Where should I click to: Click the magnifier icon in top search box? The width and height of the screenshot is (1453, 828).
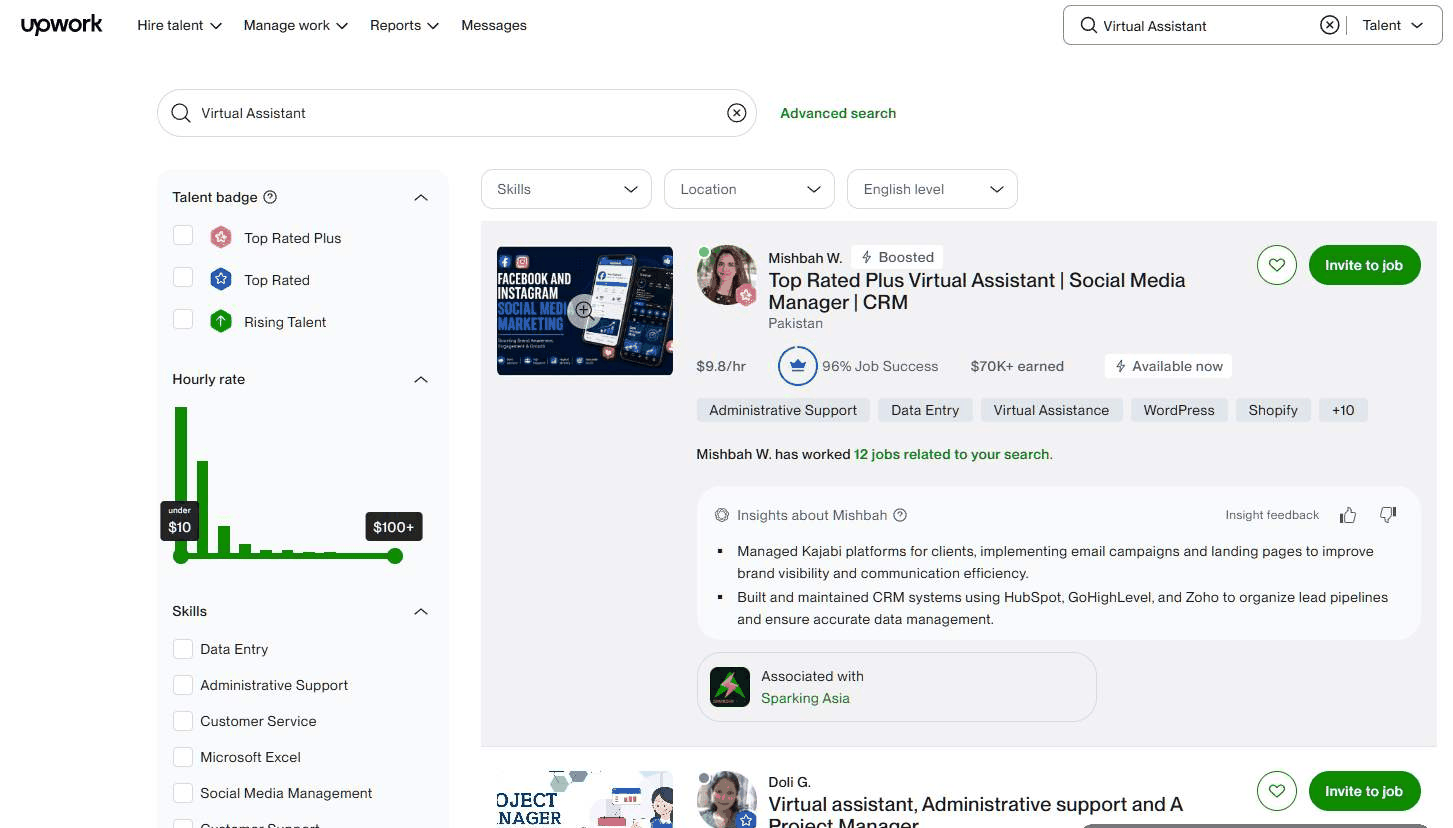(1088, 25)
